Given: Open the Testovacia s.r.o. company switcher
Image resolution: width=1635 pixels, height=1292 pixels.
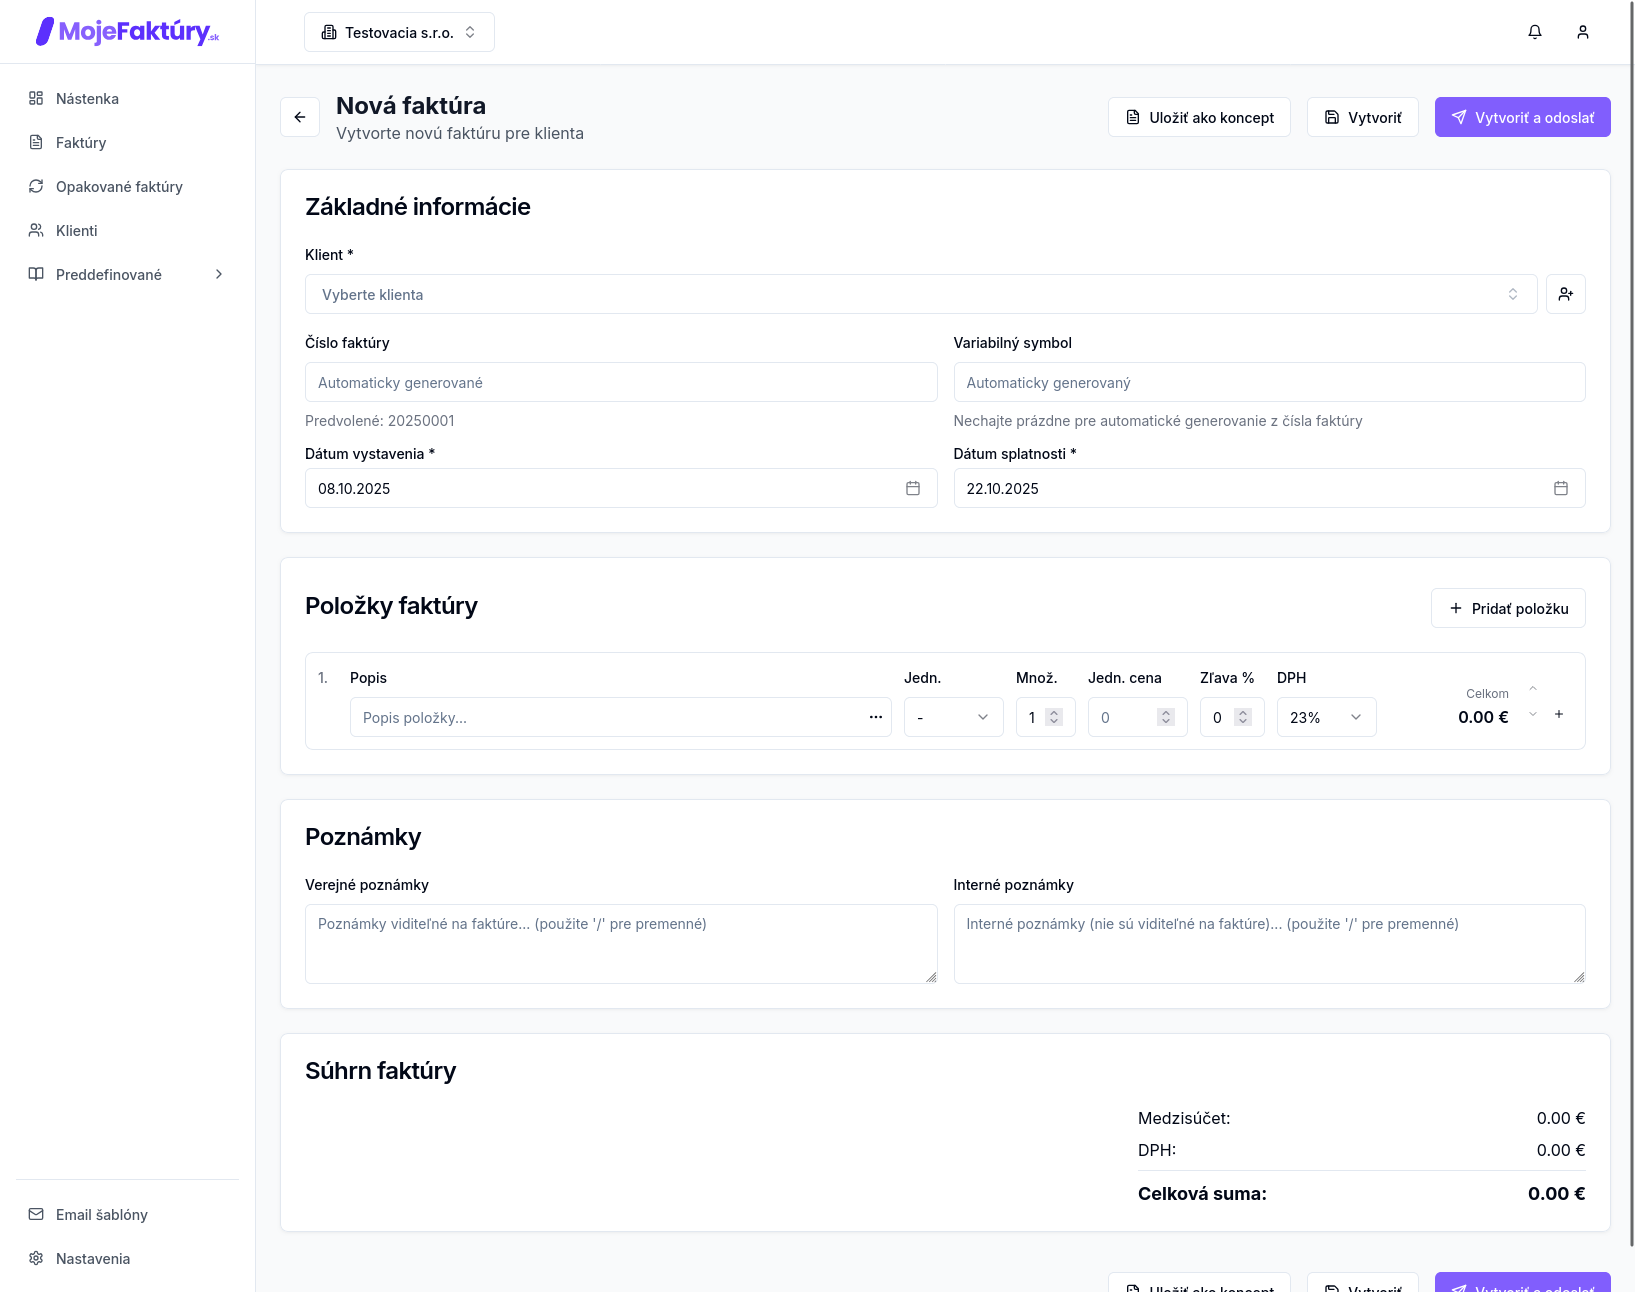Looking at the screenshot, I should [x=399, y=32].
